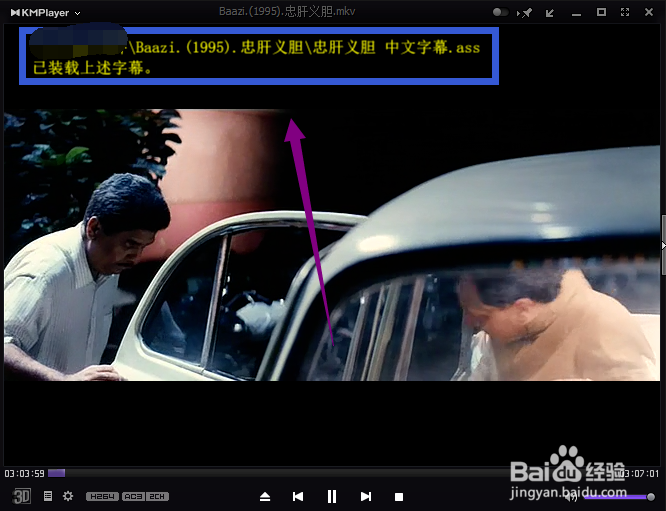Minimize the KMPlayer window
The height and width of the screenshot is (511, 666).
tap(576, 14)
